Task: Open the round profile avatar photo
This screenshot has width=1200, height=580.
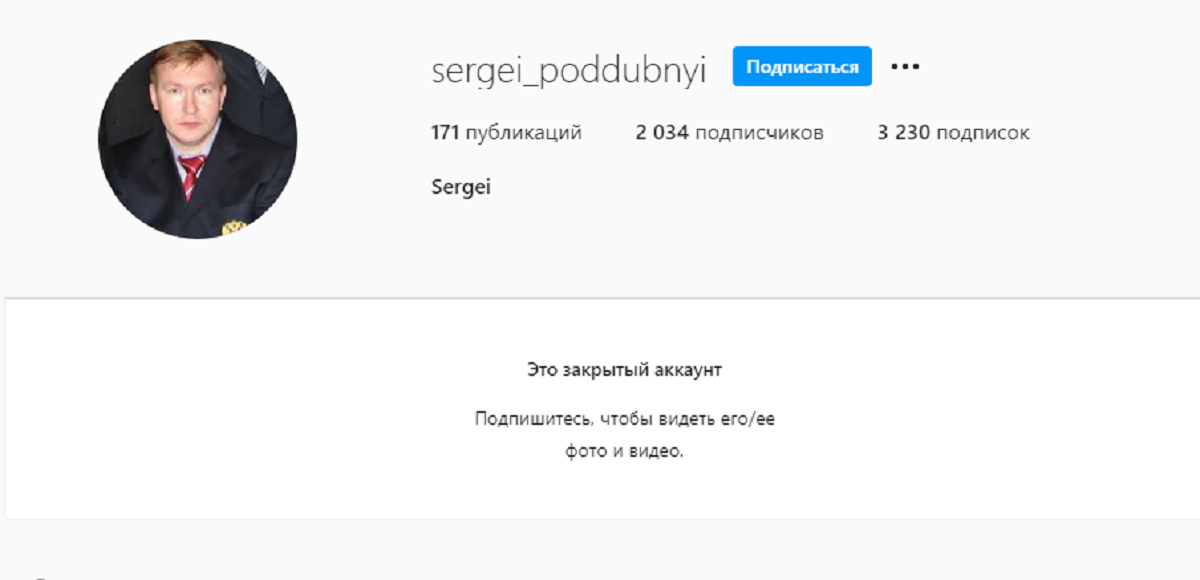Action: pos(197,139)
